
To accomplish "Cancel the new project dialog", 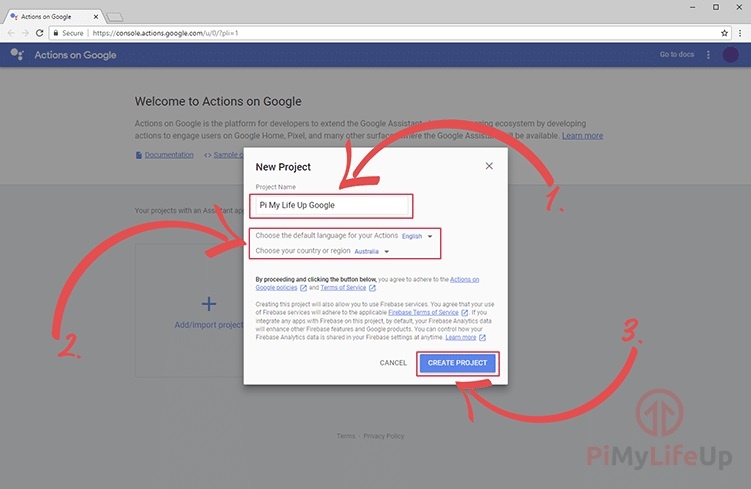I will click(x=393, y=362).
